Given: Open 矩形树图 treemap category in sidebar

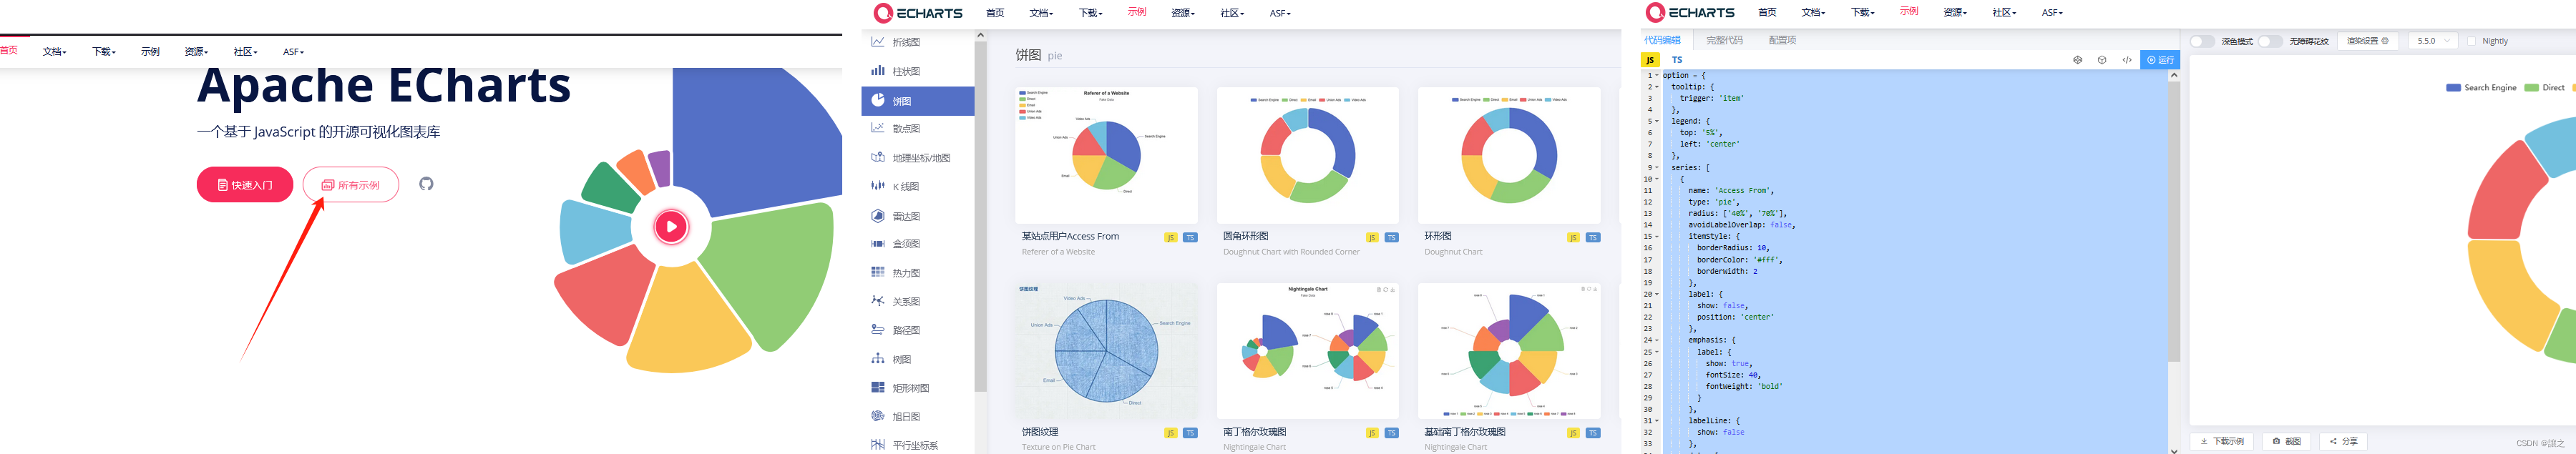Looking at the screenshot, I should pyautogui.click(x=917, y=388).
